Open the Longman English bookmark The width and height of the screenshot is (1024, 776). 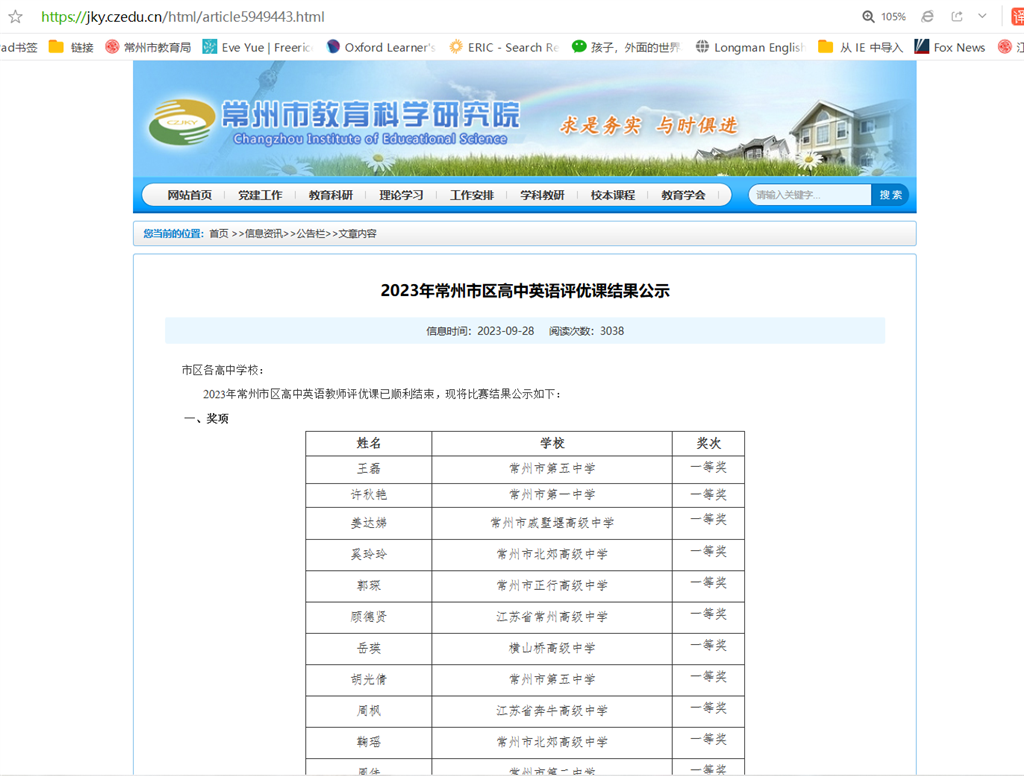750,47
